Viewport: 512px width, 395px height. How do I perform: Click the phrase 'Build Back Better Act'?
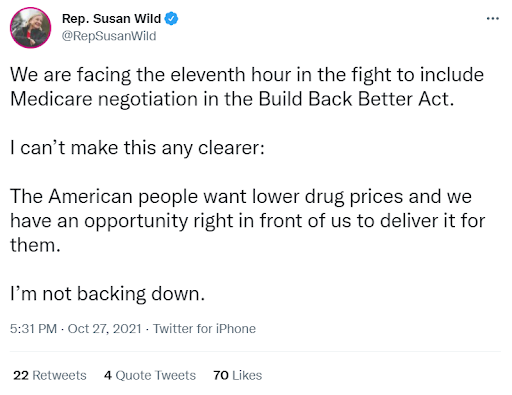[x=356, y=99]
